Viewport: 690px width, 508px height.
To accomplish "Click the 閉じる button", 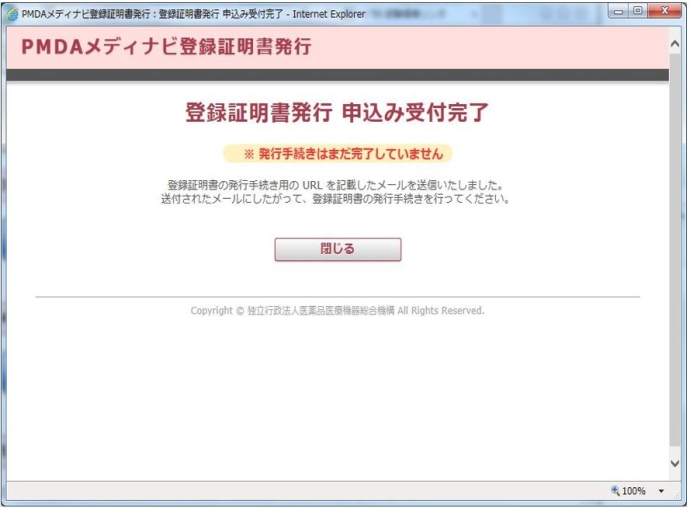I will point(338,249).
